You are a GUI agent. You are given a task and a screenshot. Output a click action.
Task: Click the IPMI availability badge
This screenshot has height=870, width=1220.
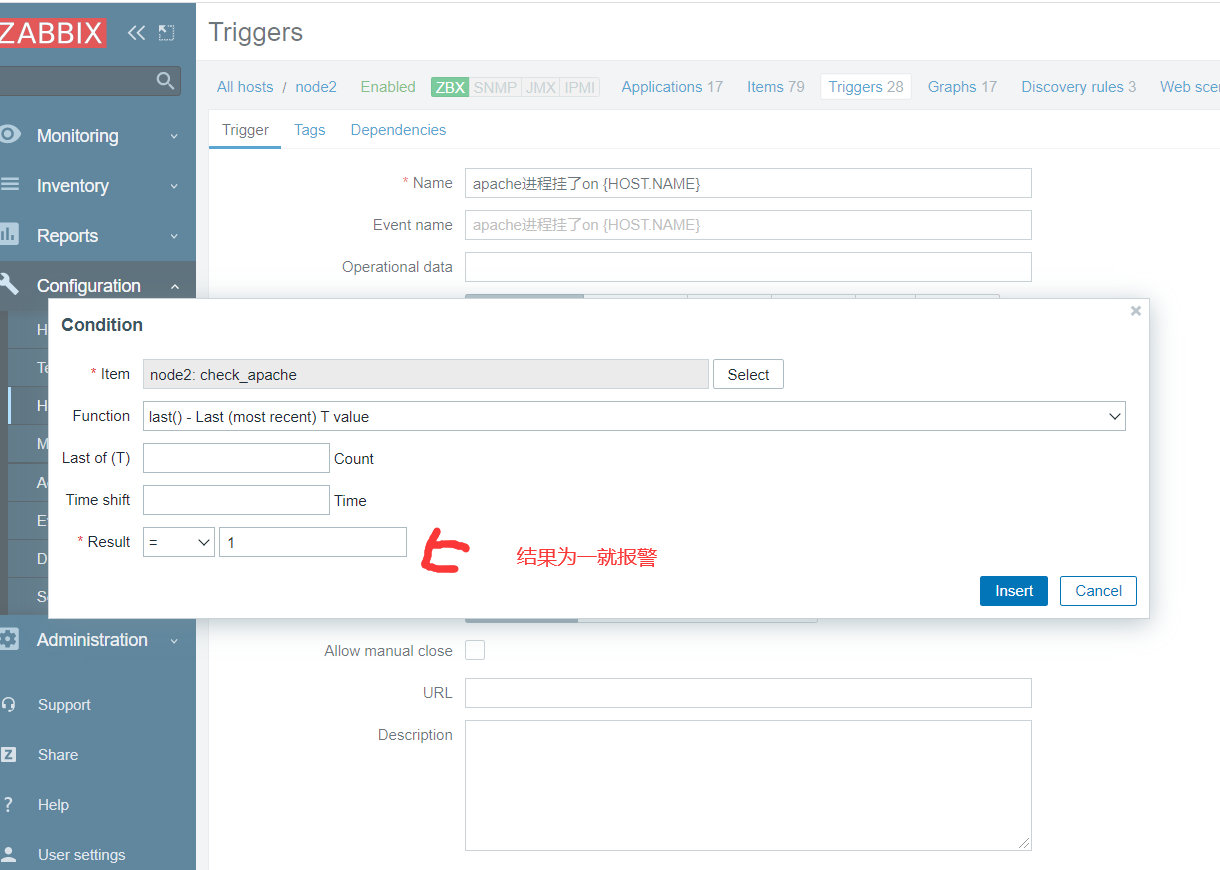pos(579,87)
